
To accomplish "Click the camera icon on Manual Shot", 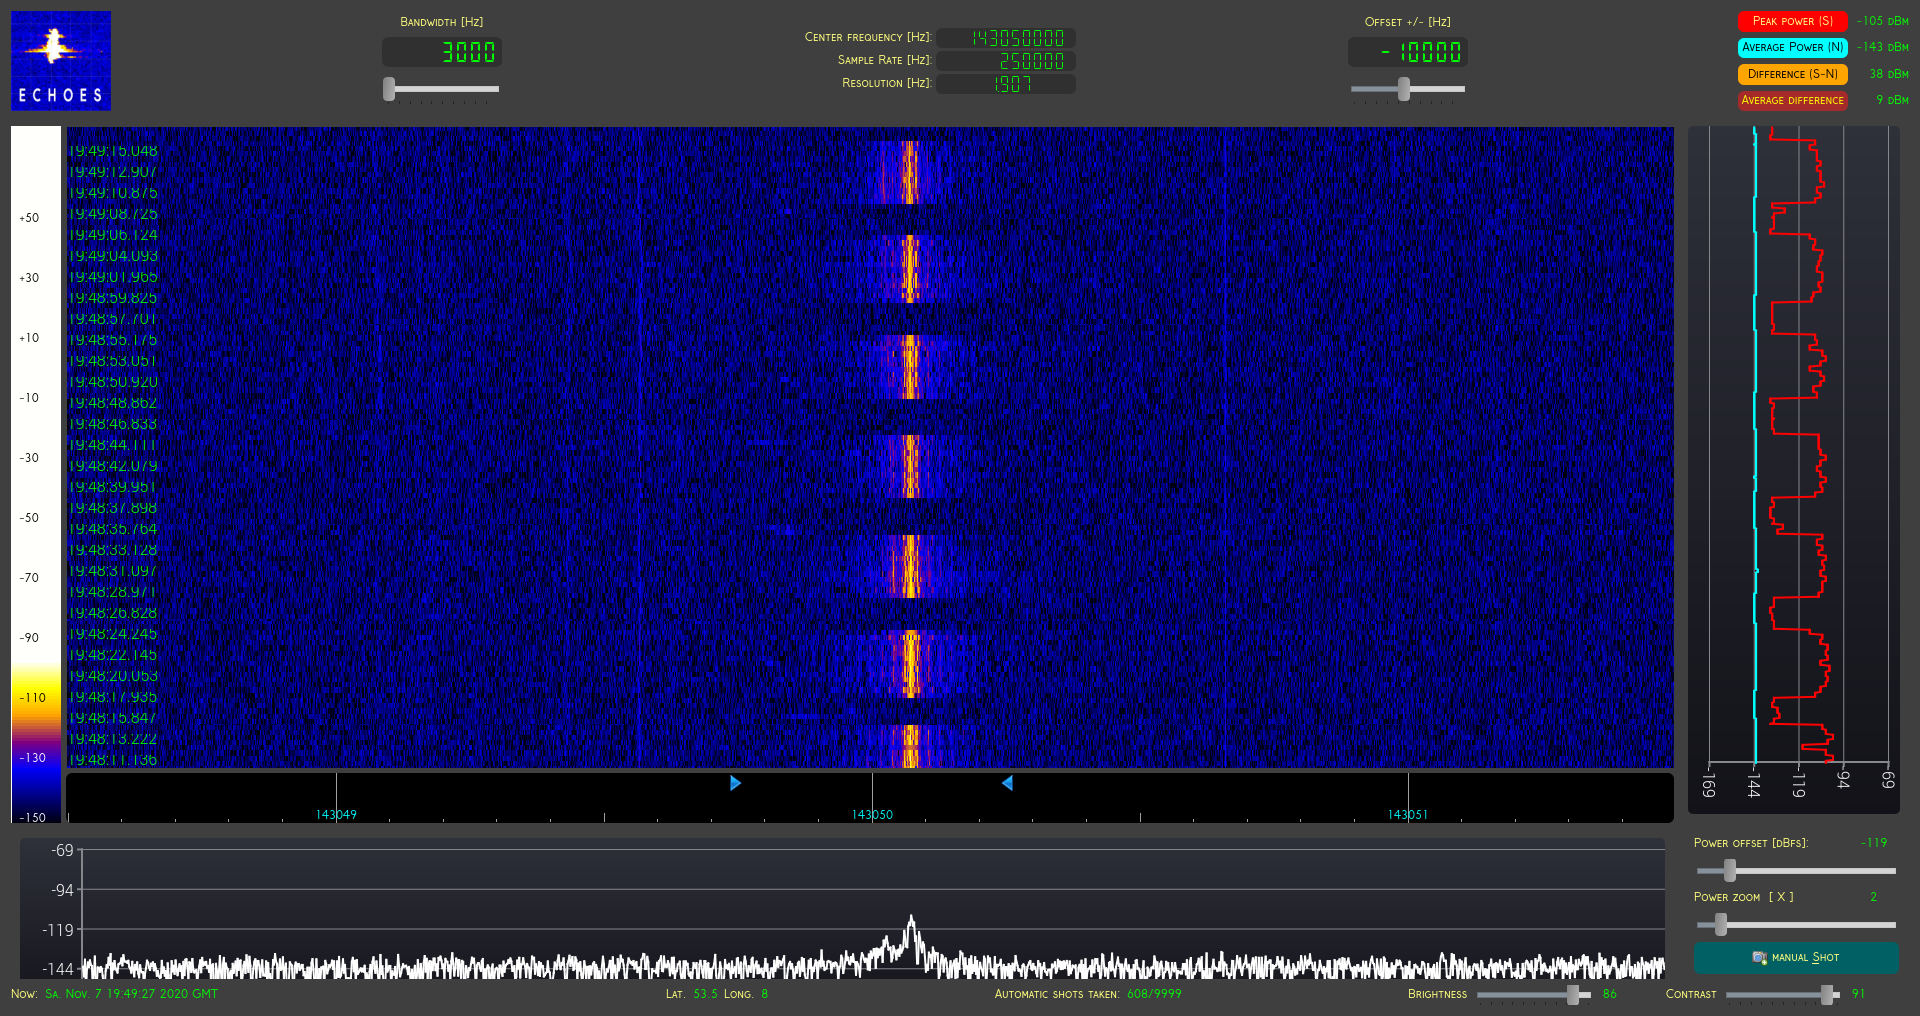I will tap(1760, 958).
